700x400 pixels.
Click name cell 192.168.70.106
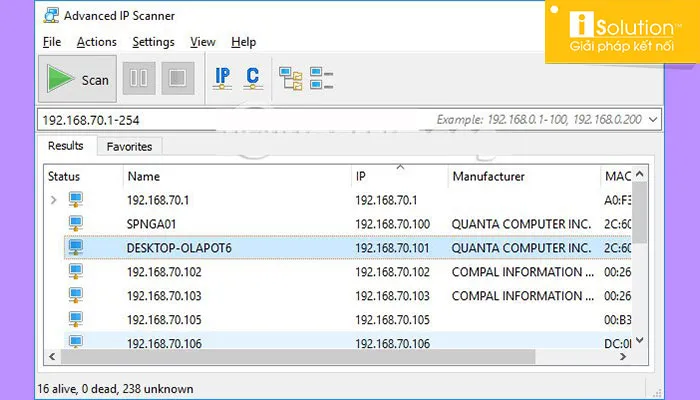tap(164, 343)
